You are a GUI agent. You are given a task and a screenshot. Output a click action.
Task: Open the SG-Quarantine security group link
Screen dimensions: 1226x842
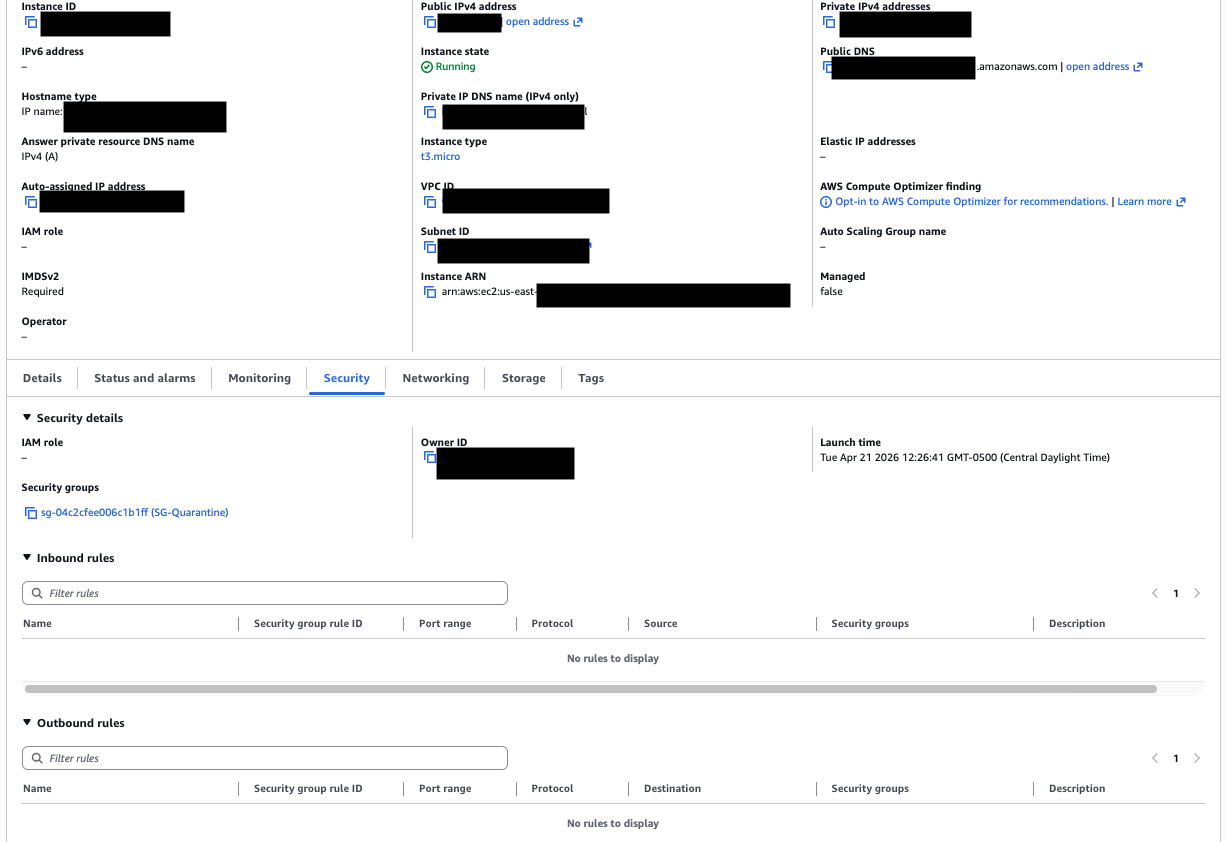coord(135,513)
